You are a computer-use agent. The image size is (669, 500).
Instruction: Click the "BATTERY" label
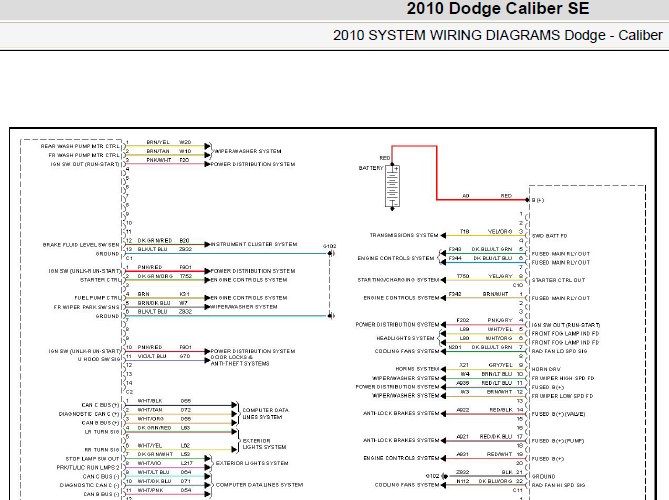coord(371,168)
